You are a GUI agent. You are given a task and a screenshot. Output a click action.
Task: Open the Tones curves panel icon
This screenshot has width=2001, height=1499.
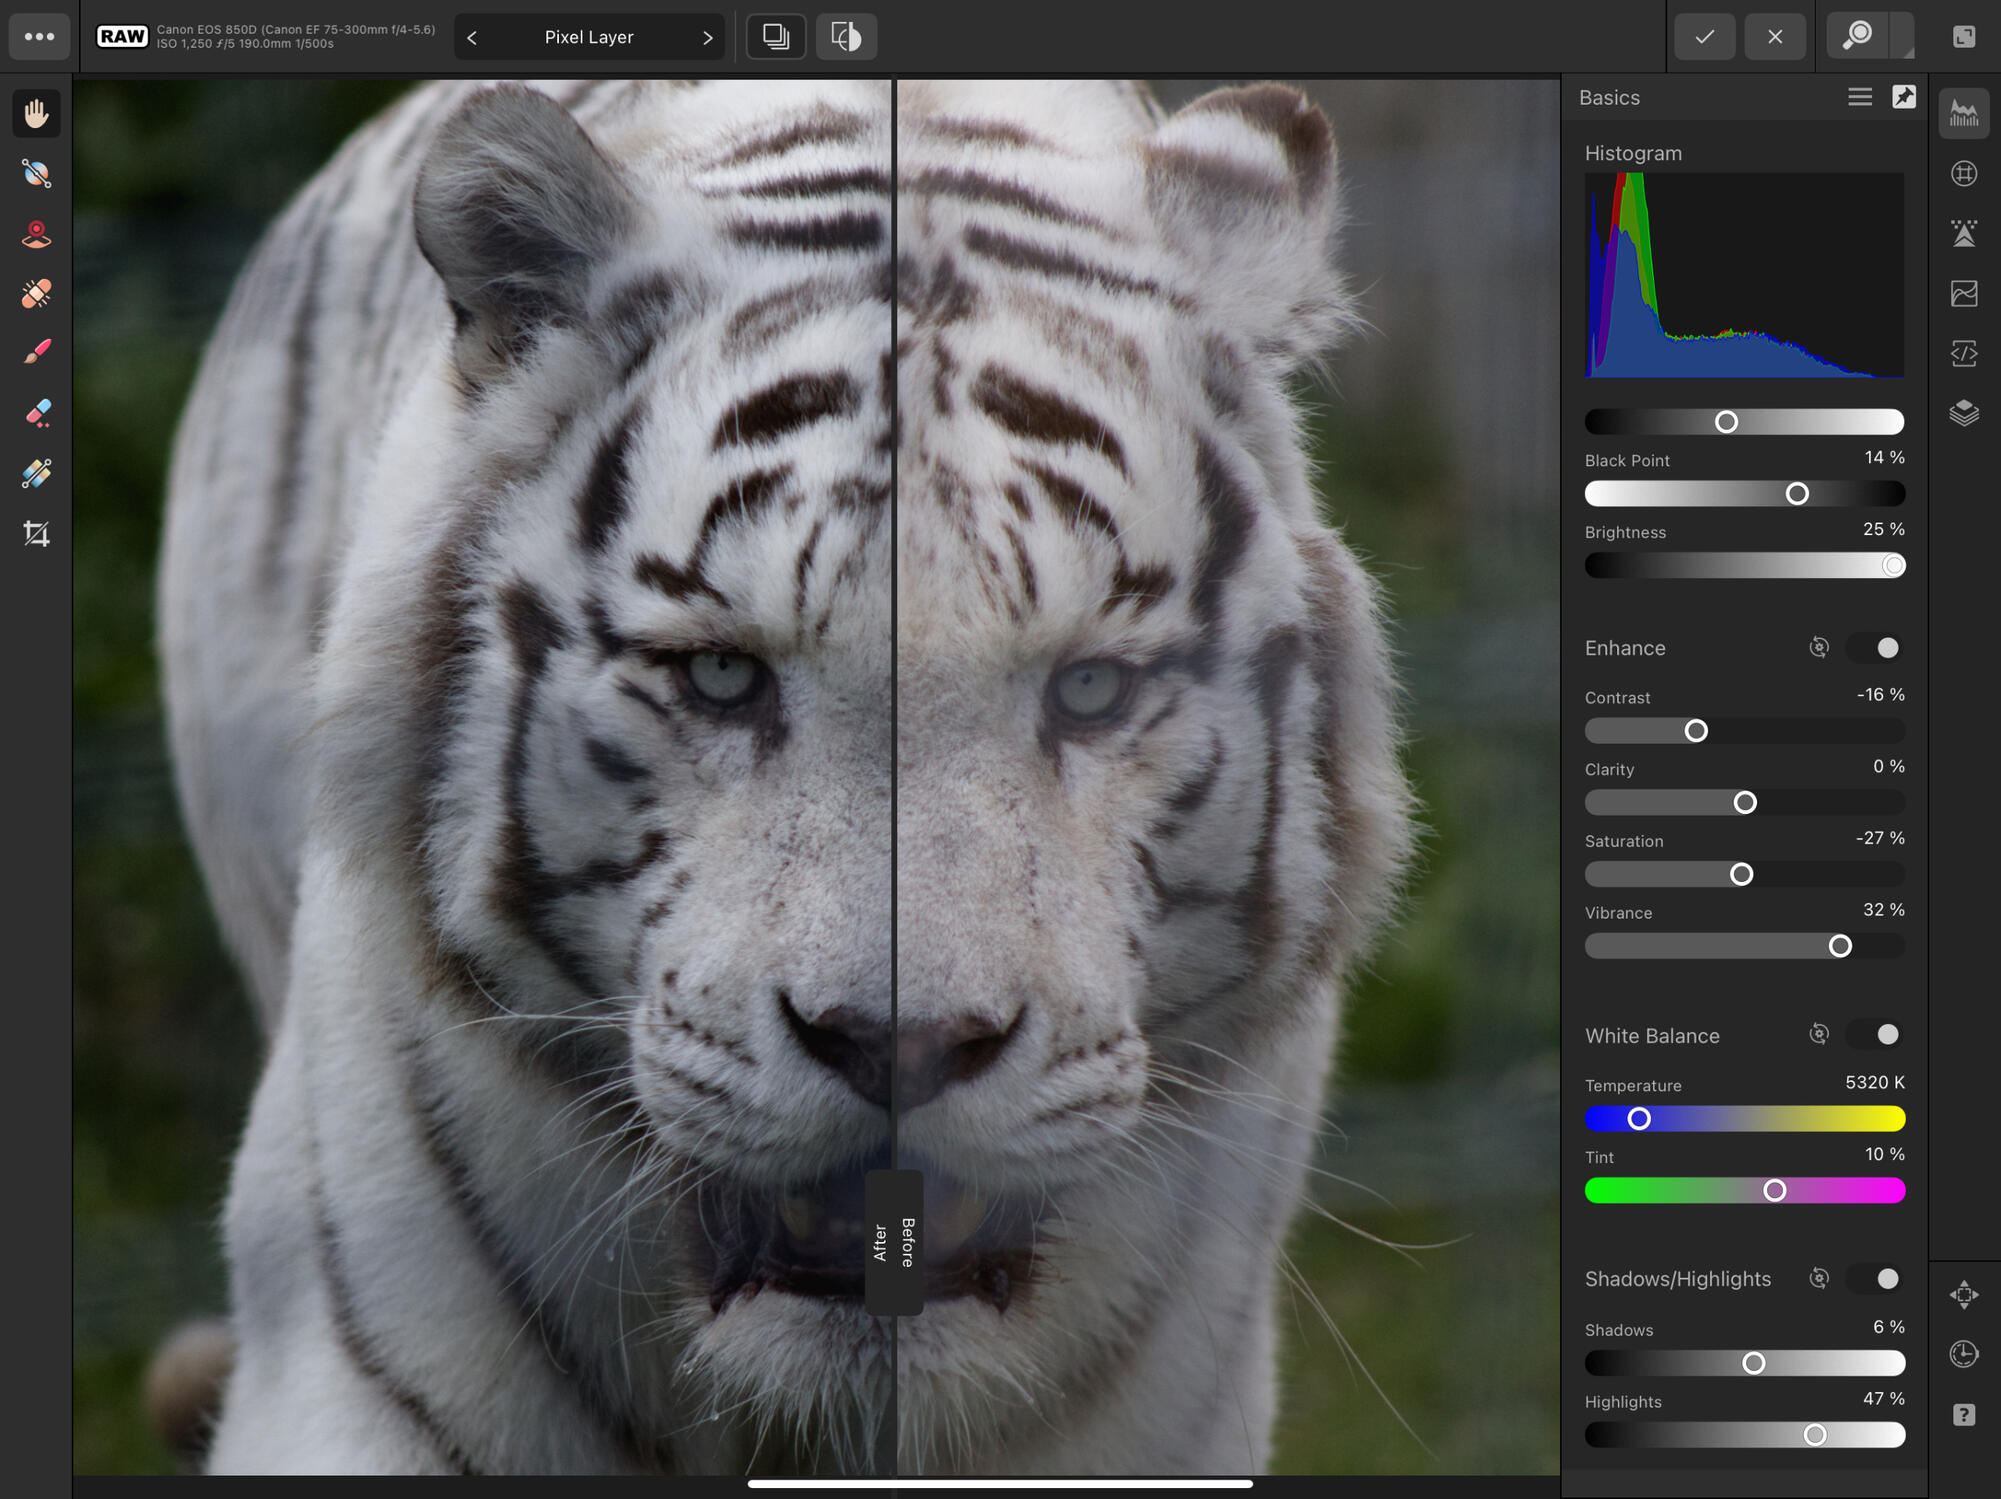pos(1964,294)
